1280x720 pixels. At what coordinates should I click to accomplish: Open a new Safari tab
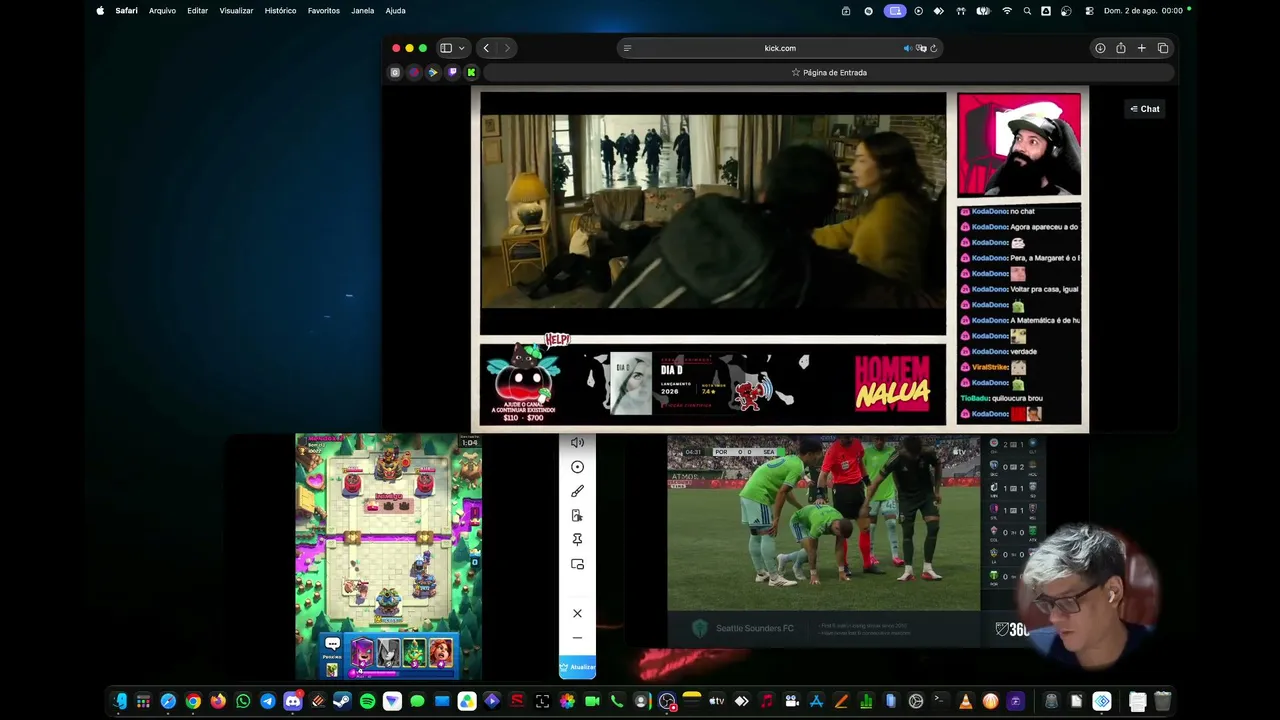[1141, 48]
